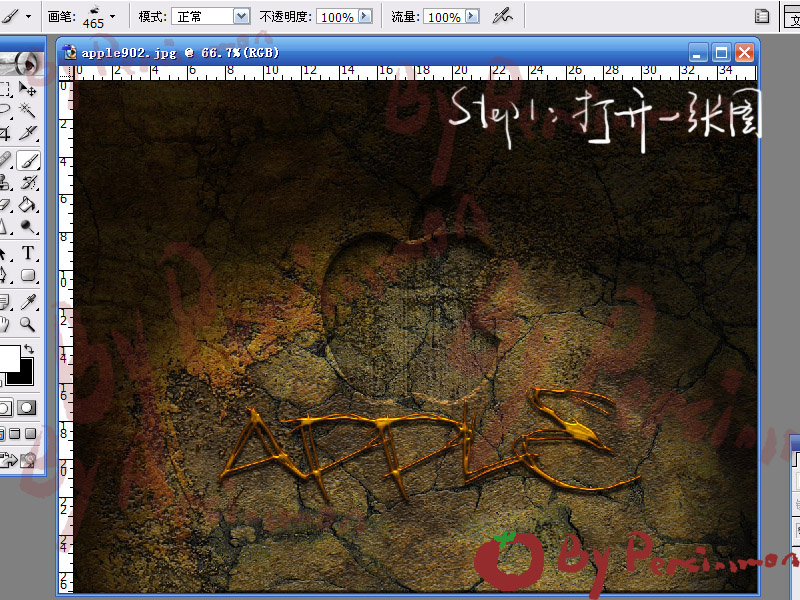This screenshot has width=800, height=600.
Task: Switch to standard screen mode
Action: click(x=2, y=434)
